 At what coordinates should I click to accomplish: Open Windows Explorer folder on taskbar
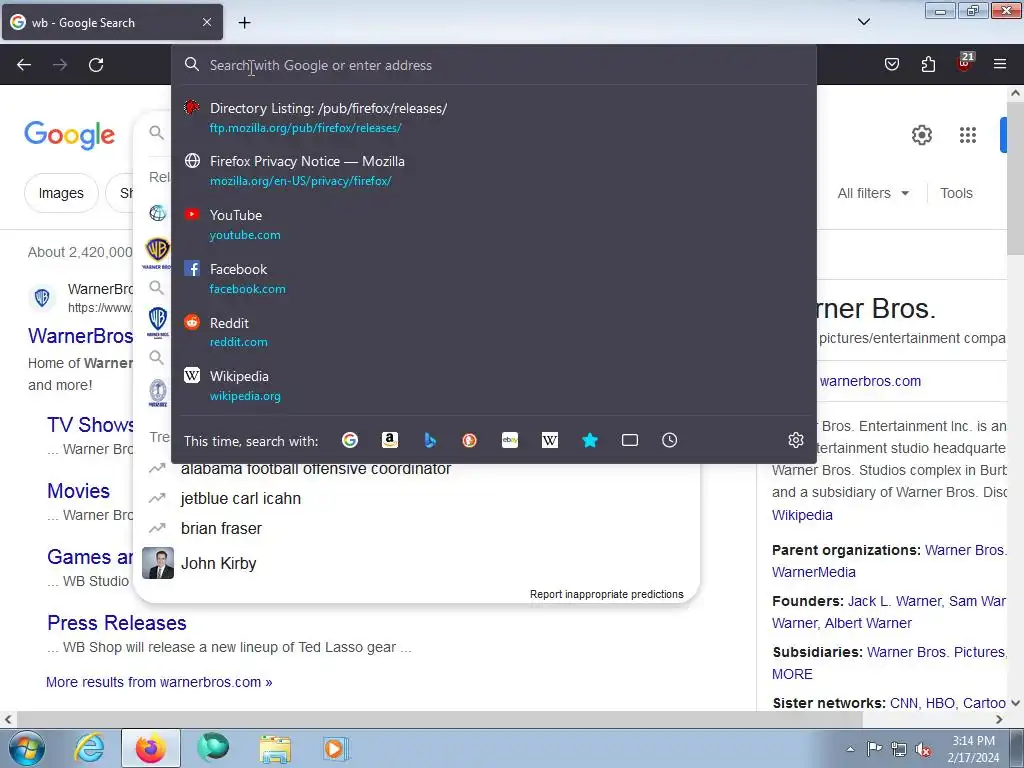pos(275,748)
